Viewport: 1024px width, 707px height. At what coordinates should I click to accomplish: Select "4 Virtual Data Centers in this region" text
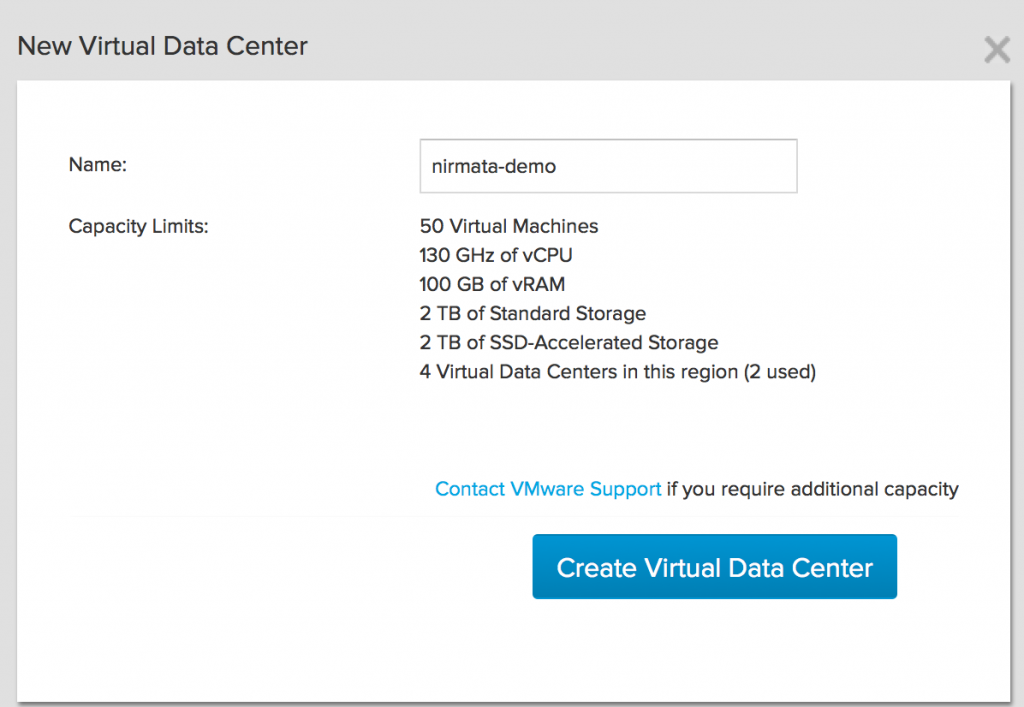(579, 372)
